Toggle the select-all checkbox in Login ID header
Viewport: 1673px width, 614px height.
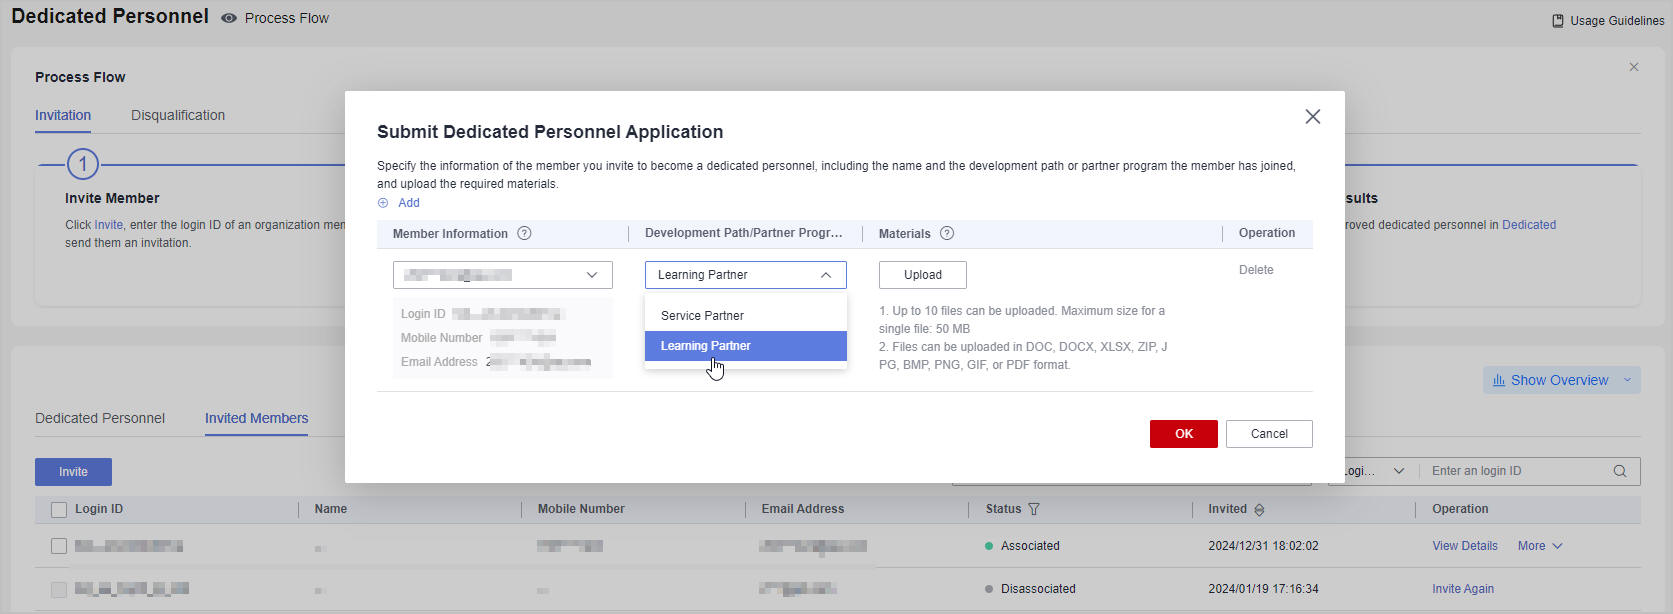(x=59, y=510)
